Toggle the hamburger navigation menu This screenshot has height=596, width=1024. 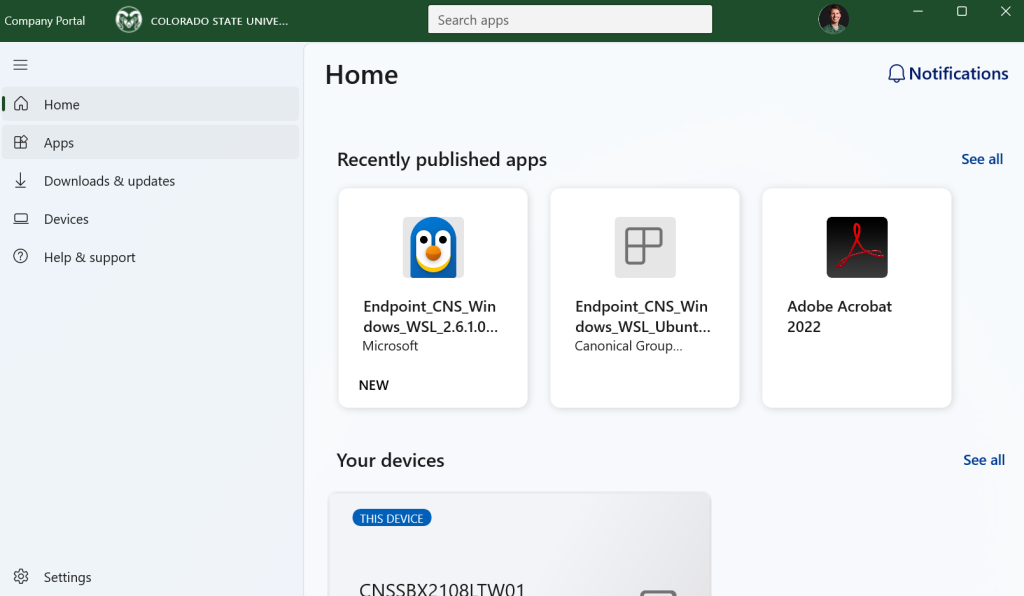pos(20,65)
